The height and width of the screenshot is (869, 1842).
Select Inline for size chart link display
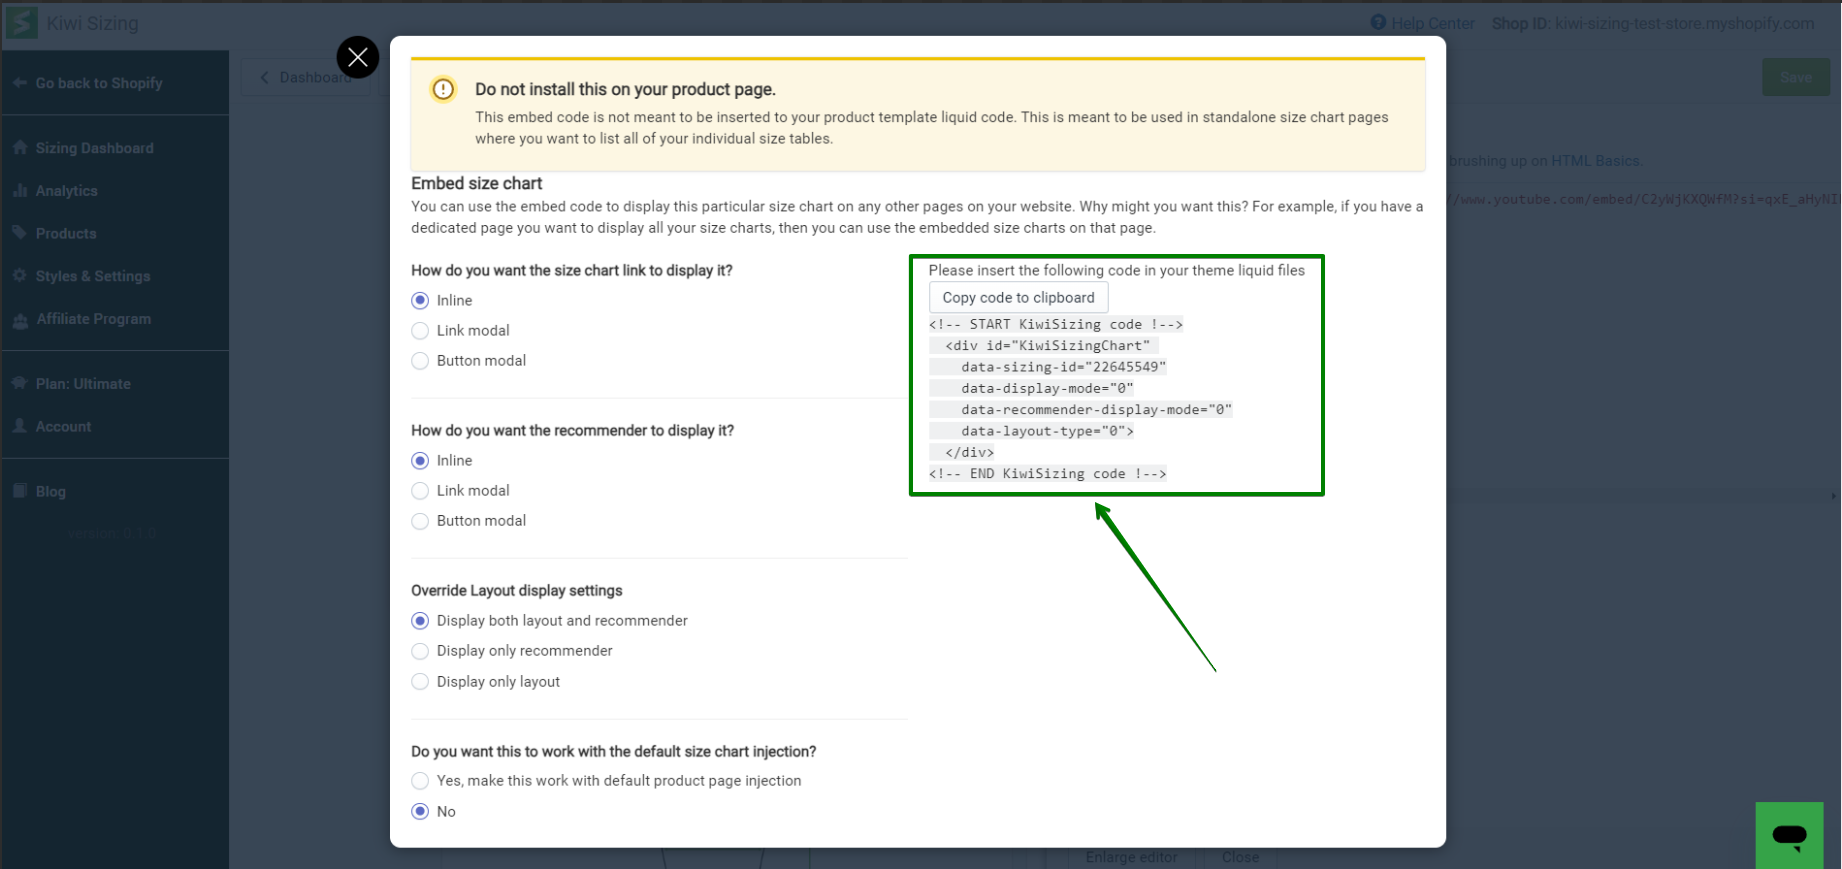(x=420, y=300)
